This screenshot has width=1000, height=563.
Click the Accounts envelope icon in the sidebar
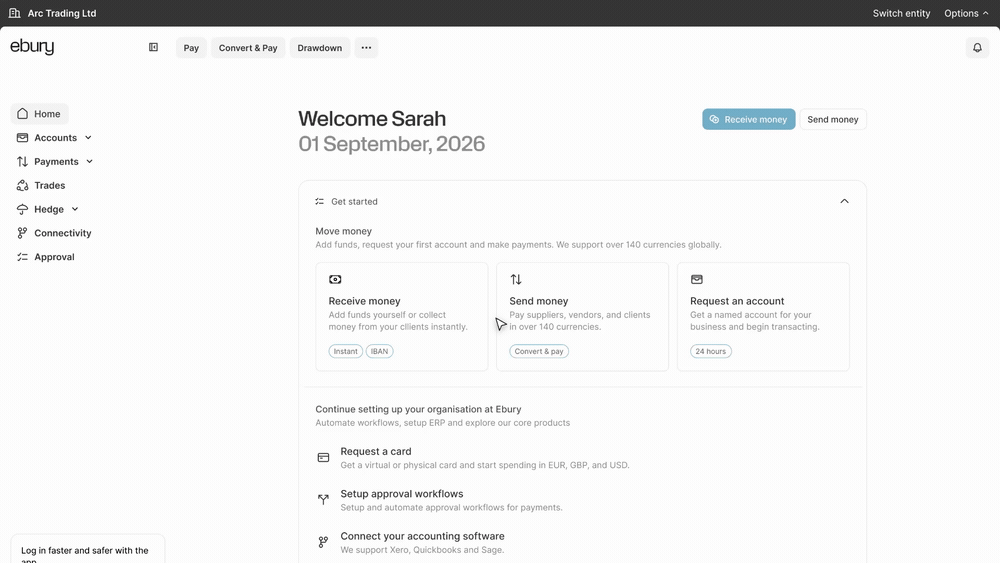point(22,138)
